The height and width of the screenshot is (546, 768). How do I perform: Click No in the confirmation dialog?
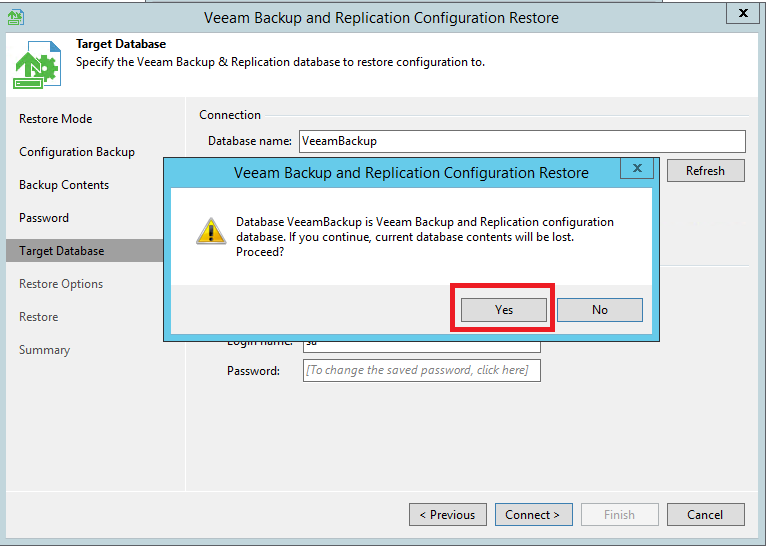pos(600,310)
